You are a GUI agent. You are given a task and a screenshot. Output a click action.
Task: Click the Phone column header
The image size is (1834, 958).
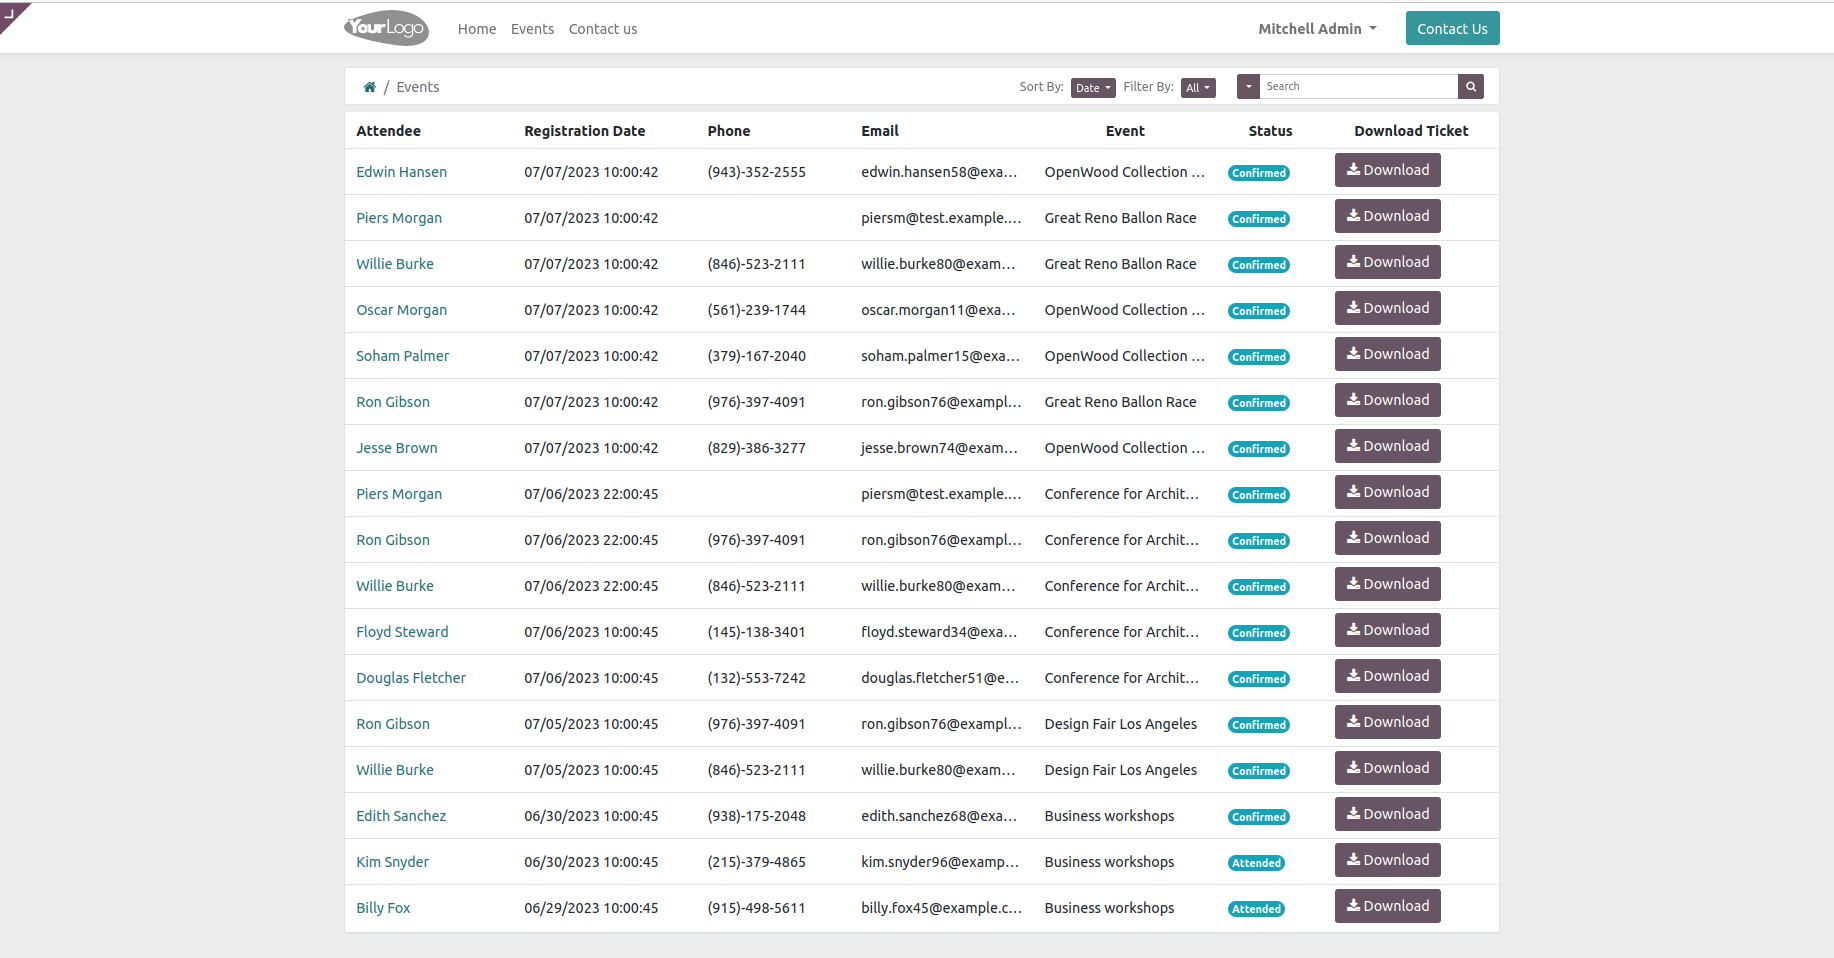[x=728, y=131]
